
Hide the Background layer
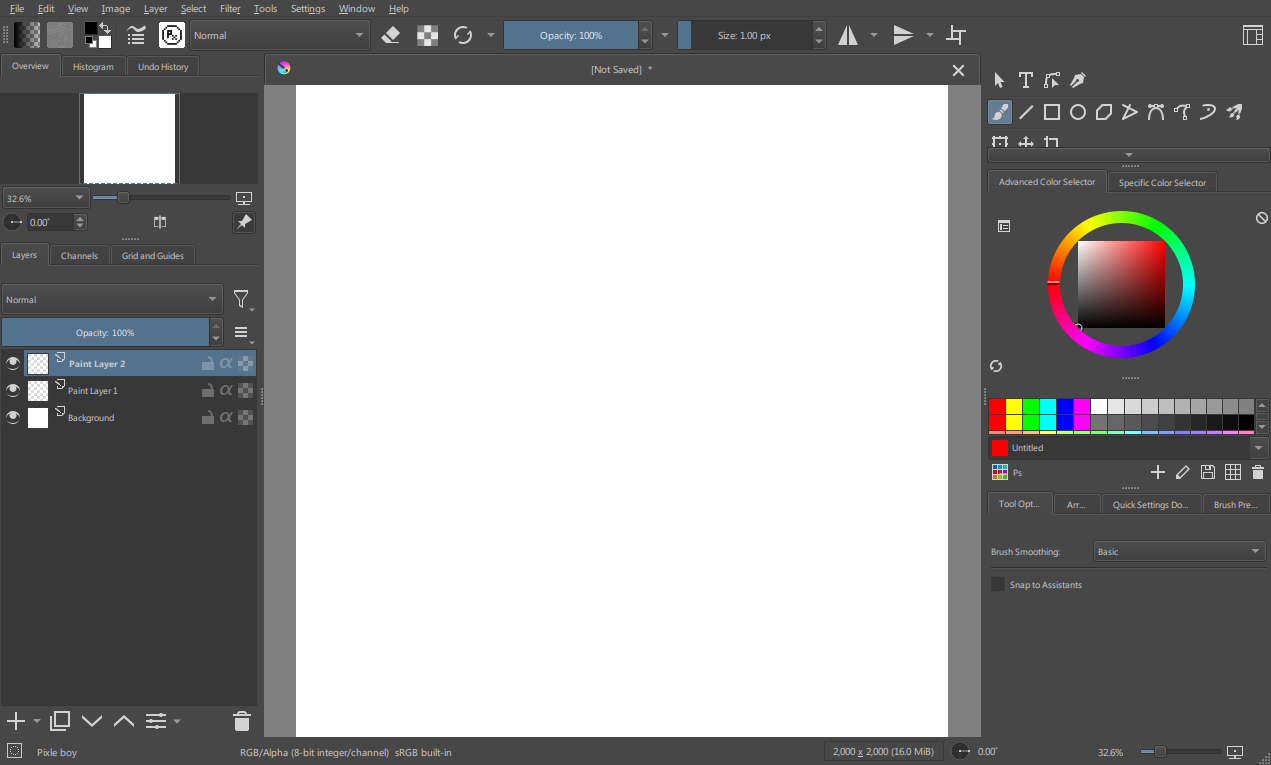(13, 418)
